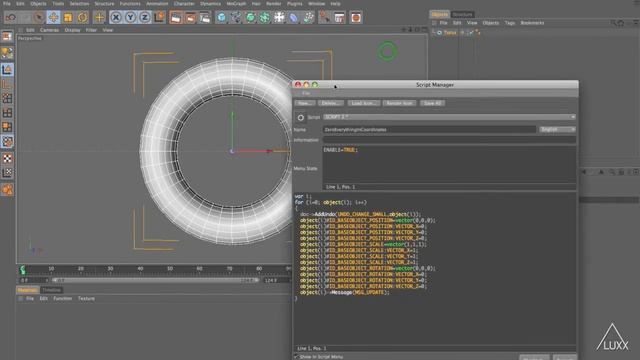Click the script Name input field

(x=429, y=129)
